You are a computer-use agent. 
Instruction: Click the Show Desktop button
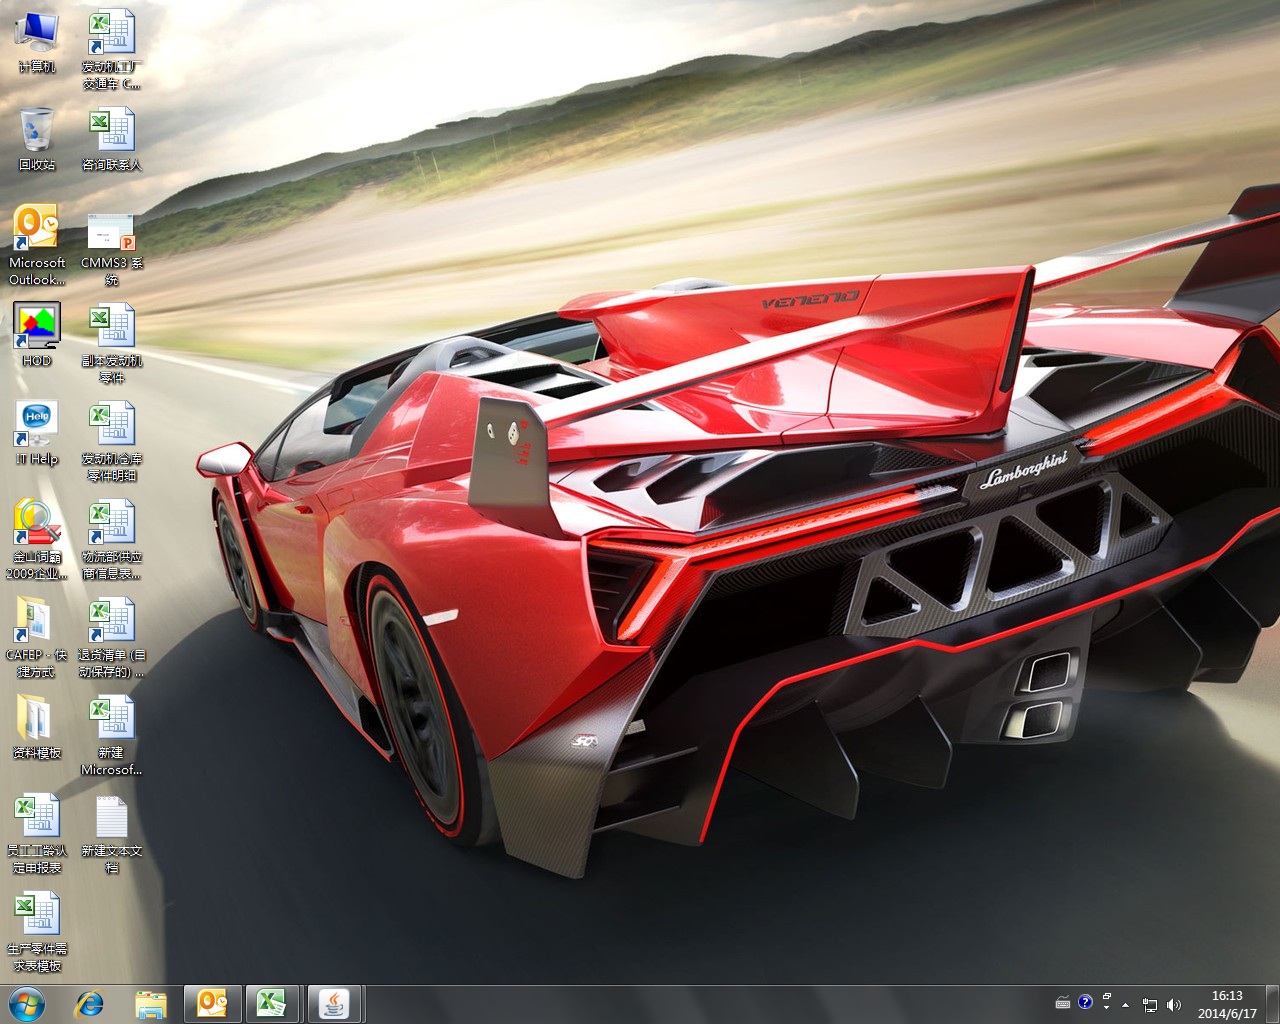click(x=1272, y=1004)
